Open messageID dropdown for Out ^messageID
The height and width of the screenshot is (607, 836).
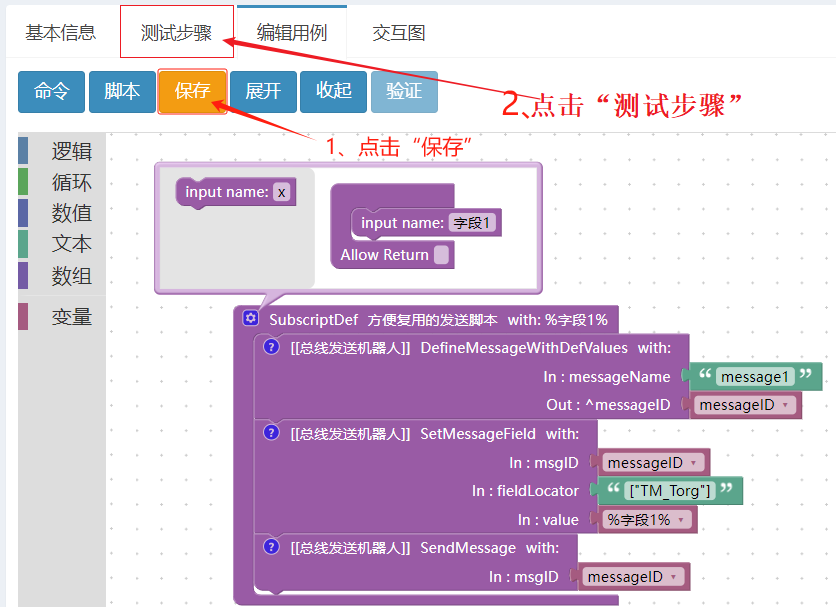(x=745, y=405)
